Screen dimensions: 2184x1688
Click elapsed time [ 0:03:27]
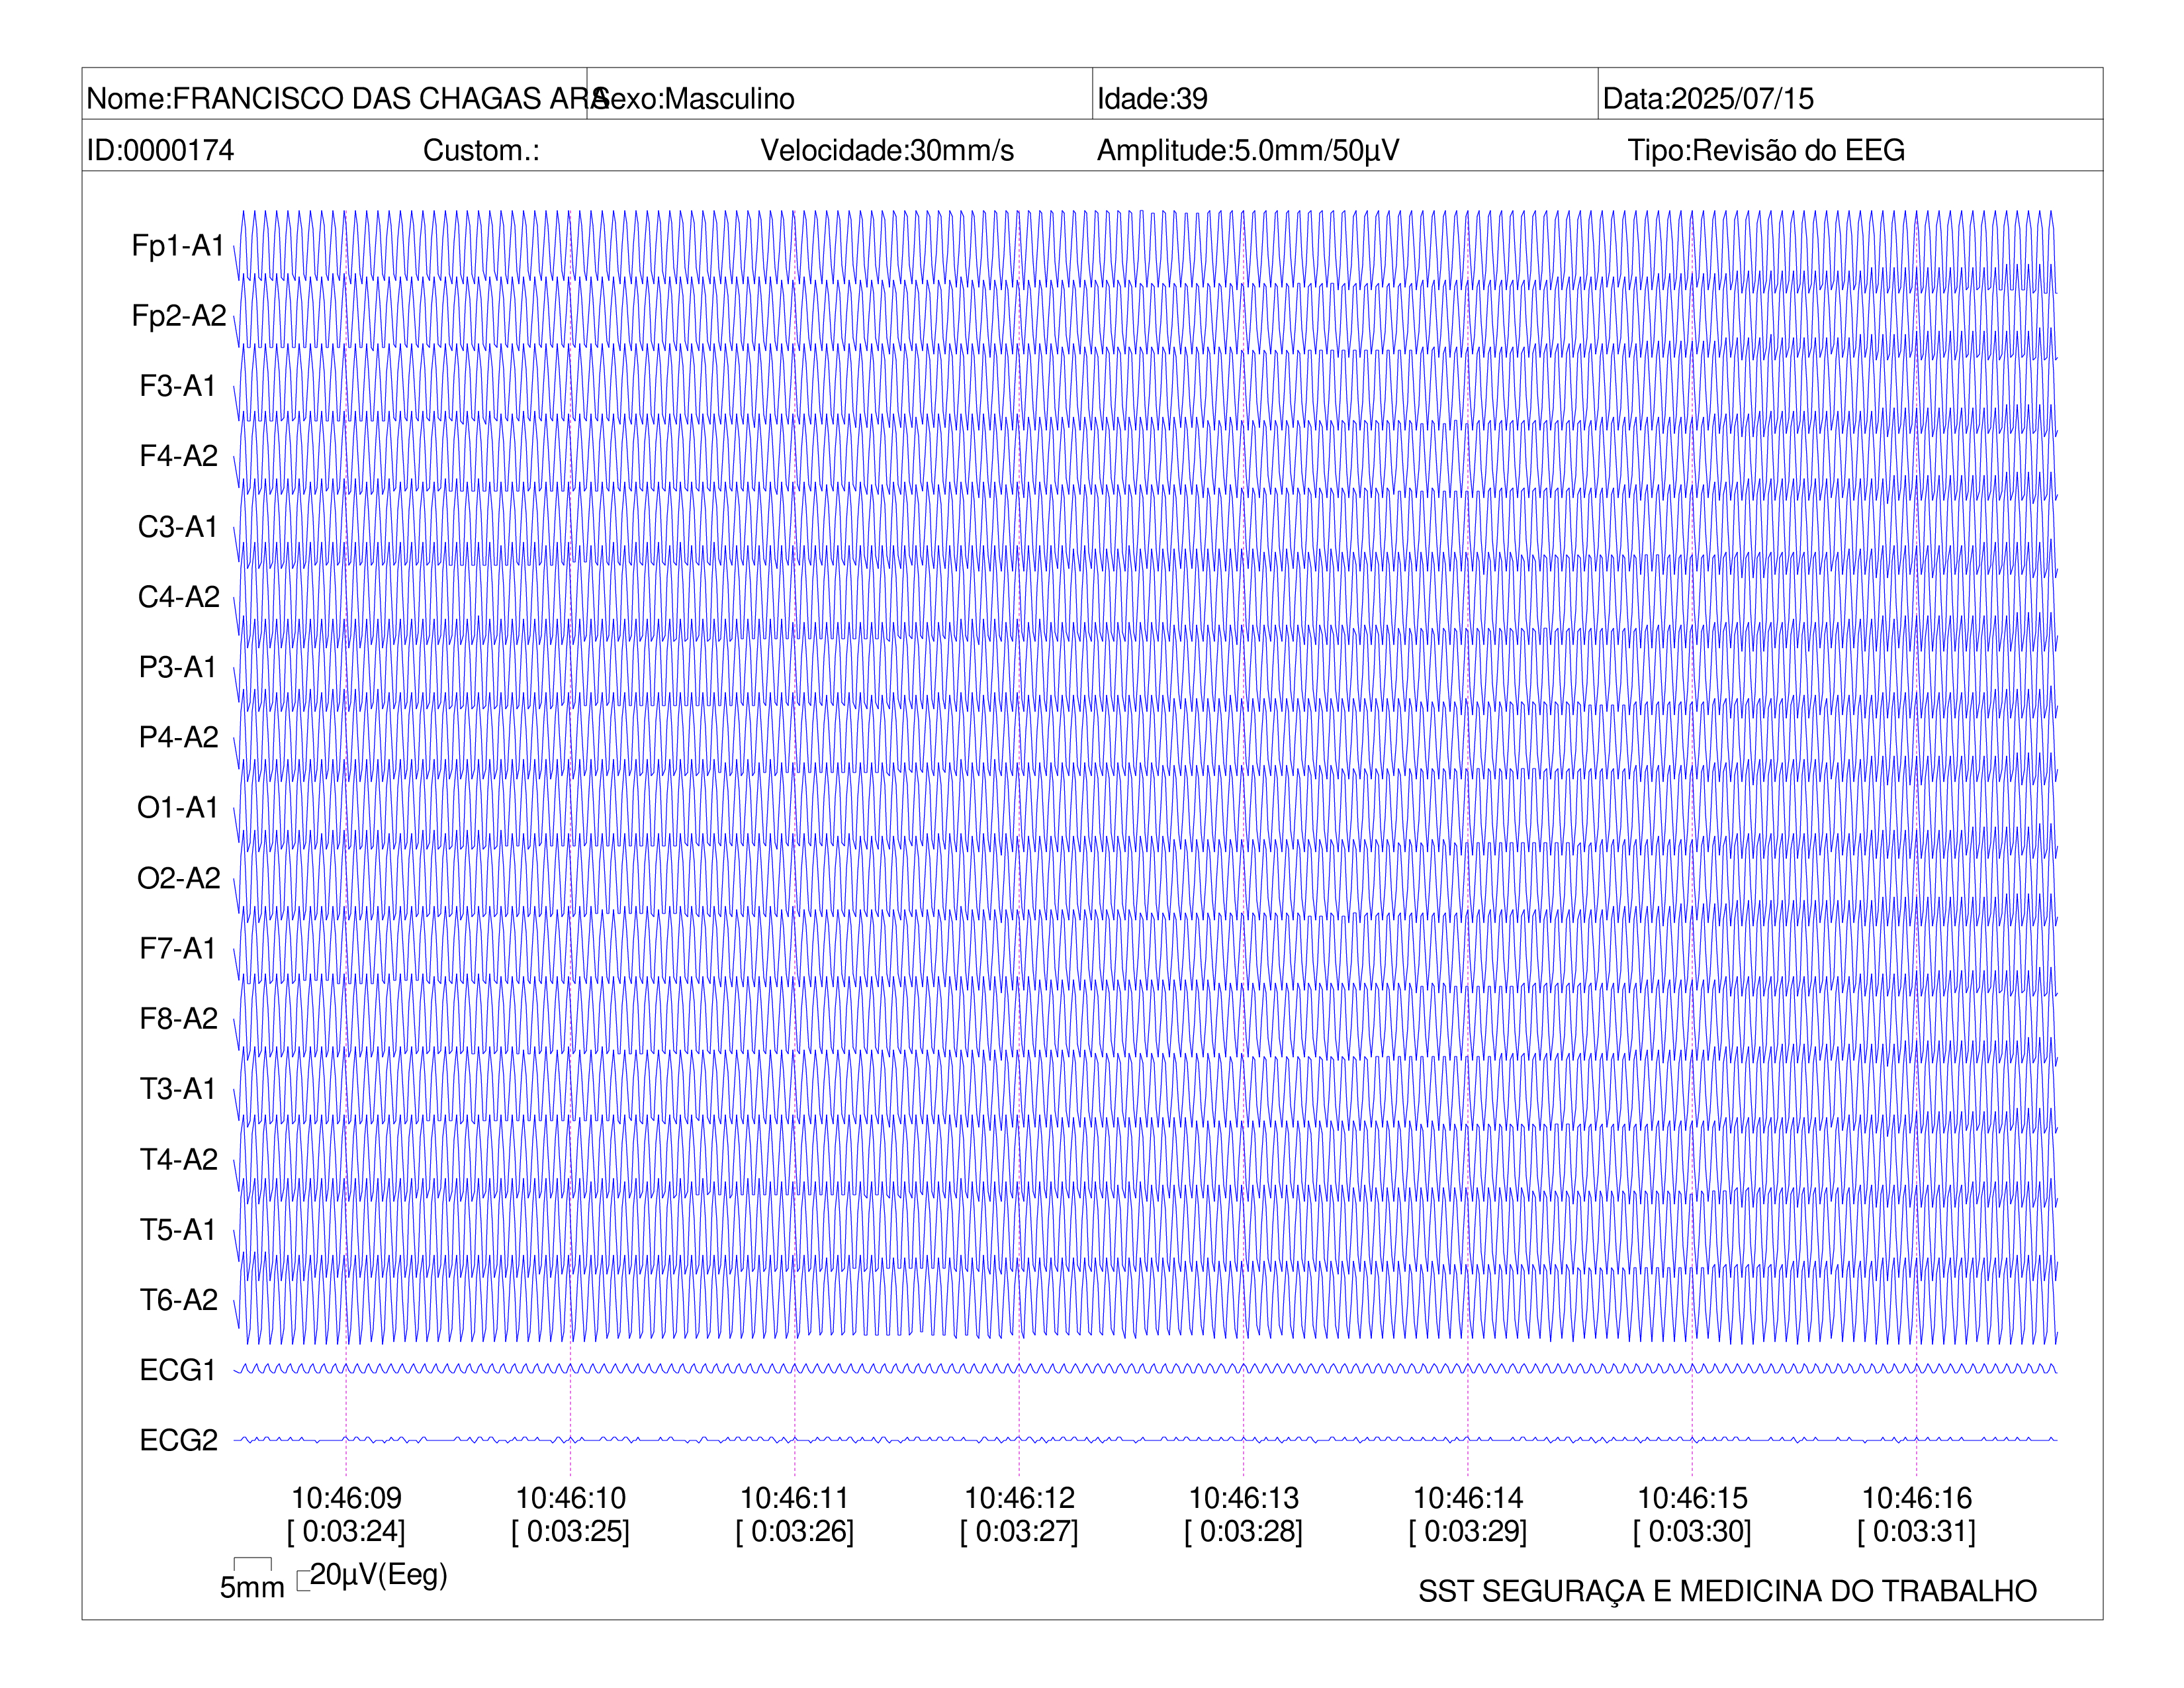coord(1019,1532)
